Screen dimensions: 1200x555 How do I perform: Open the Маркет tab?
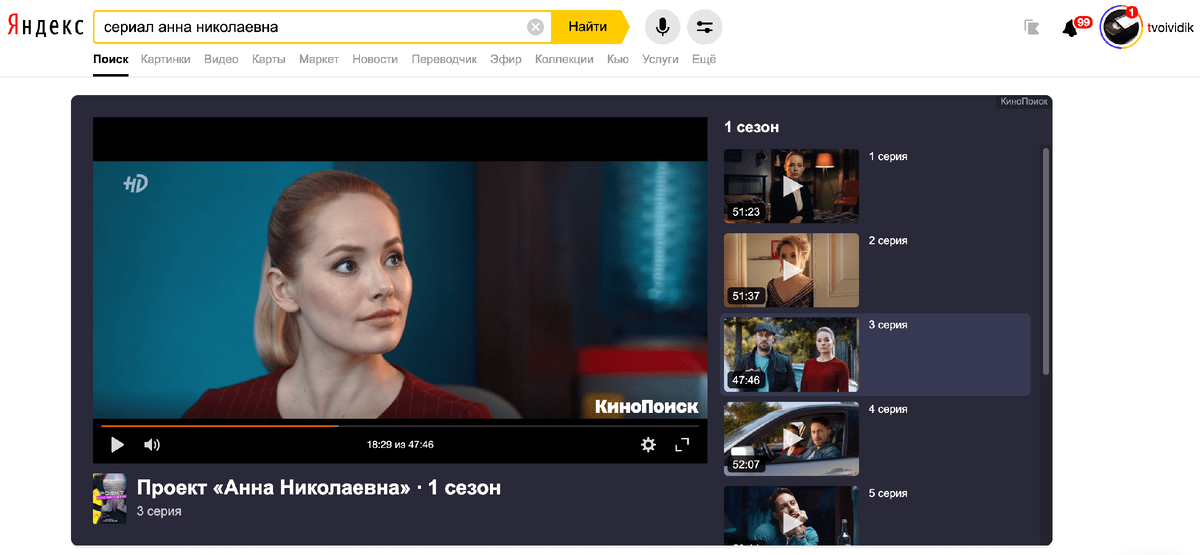tap(319, 59)
